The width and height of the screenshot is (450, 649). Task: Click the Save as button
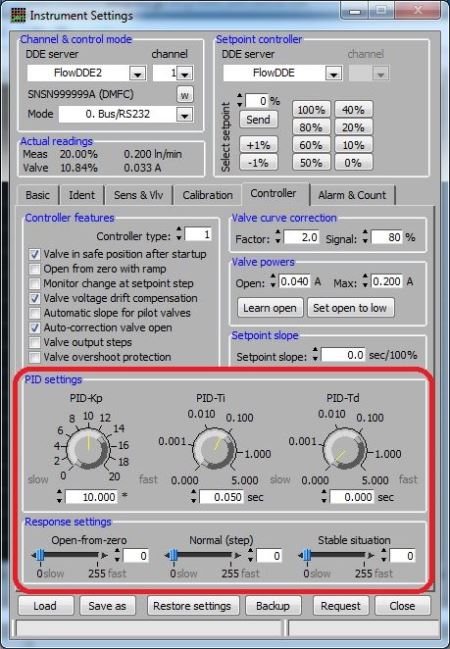108,606
